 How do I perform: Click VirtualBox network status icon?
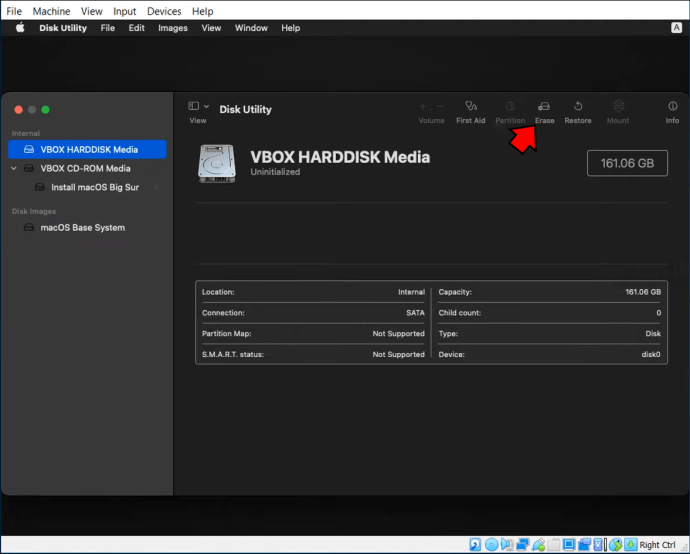coord(523,545)
